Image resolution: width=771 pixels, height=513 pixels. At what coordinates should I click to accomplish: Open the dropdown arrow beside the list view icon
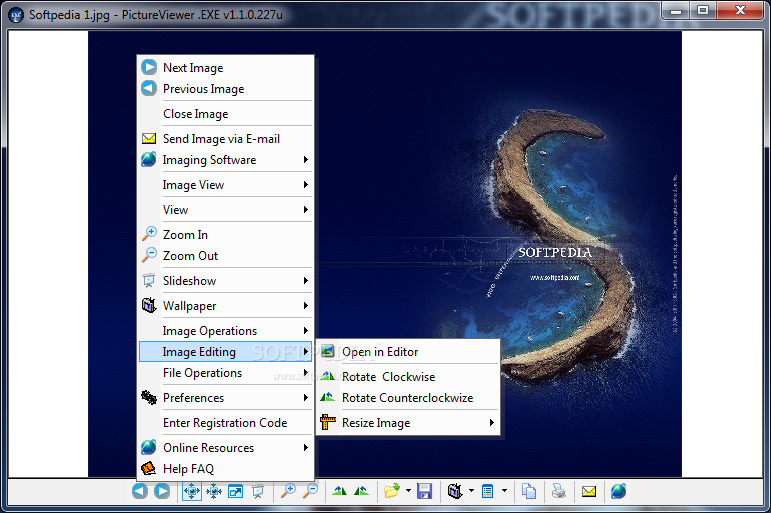click(504, 491)
